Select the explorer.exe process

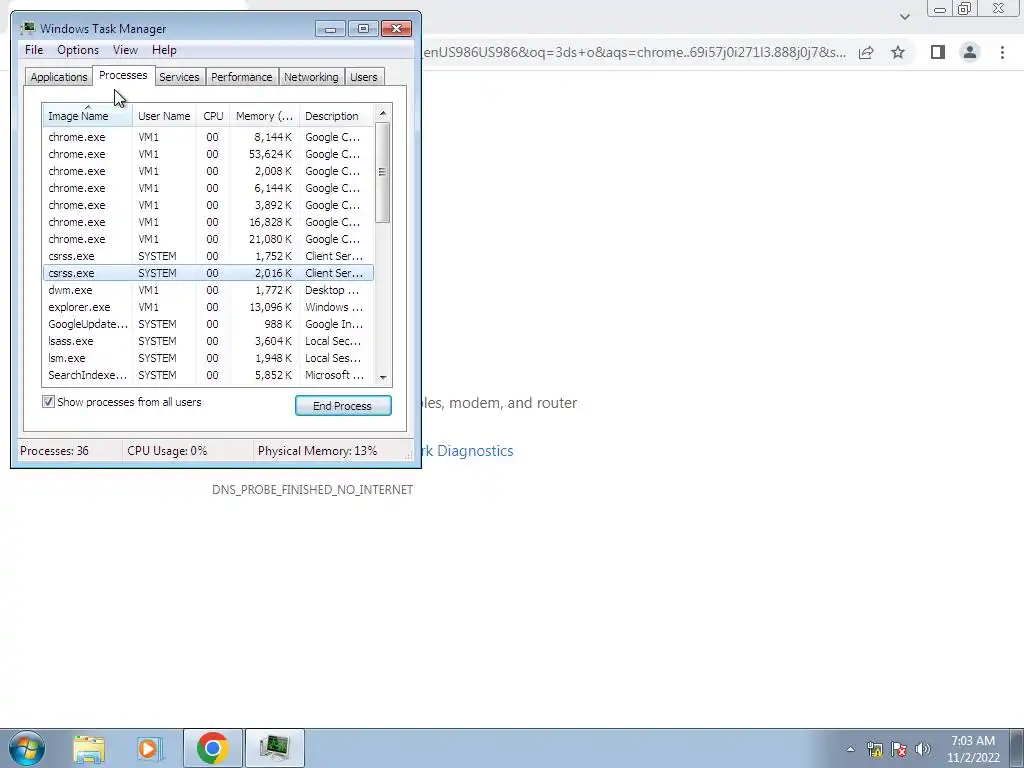(x=208, y=307)
